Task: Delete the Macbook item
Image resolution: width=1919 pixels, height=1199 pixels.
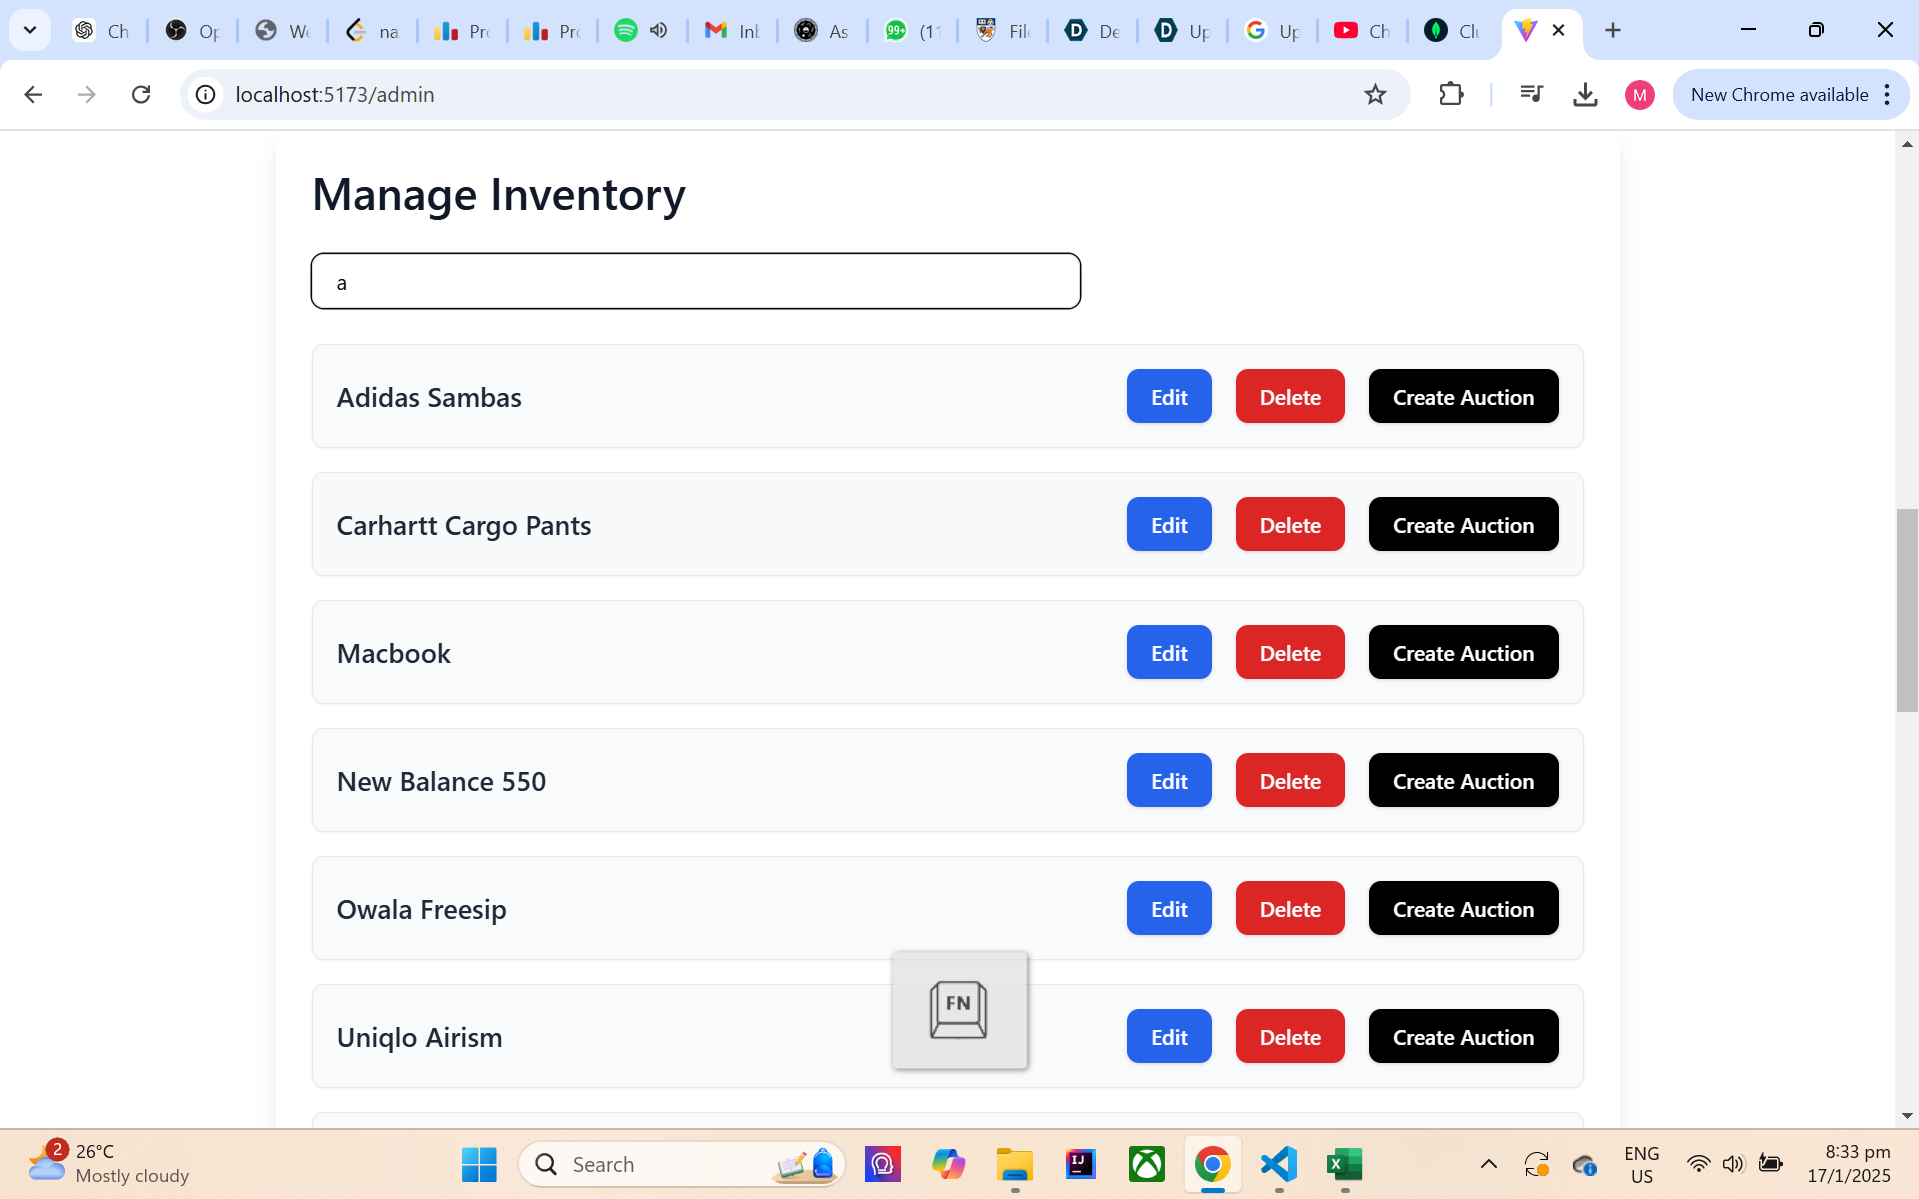Action: [x=1290, y=652]
